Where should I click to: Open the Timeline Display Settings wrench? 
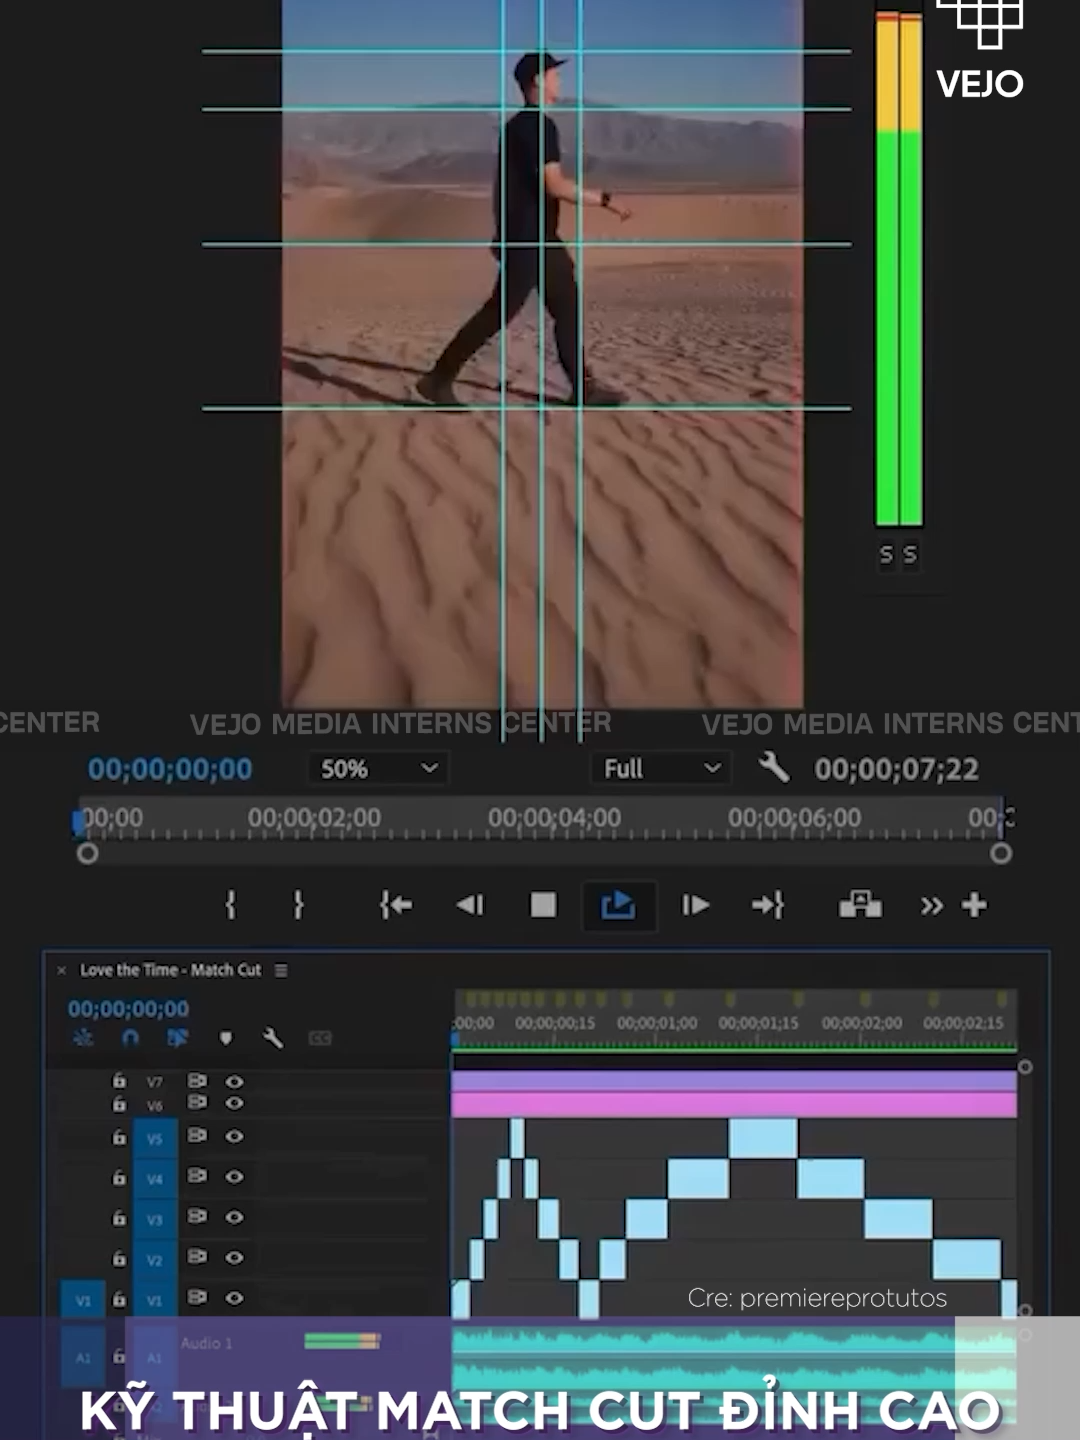[273, 1038]
